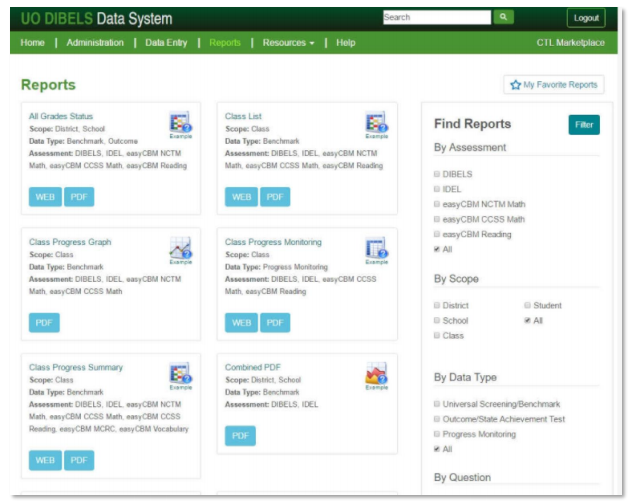Check the School scope checkbox
Viewport: 634px width, 504px height.
point(437,320)
